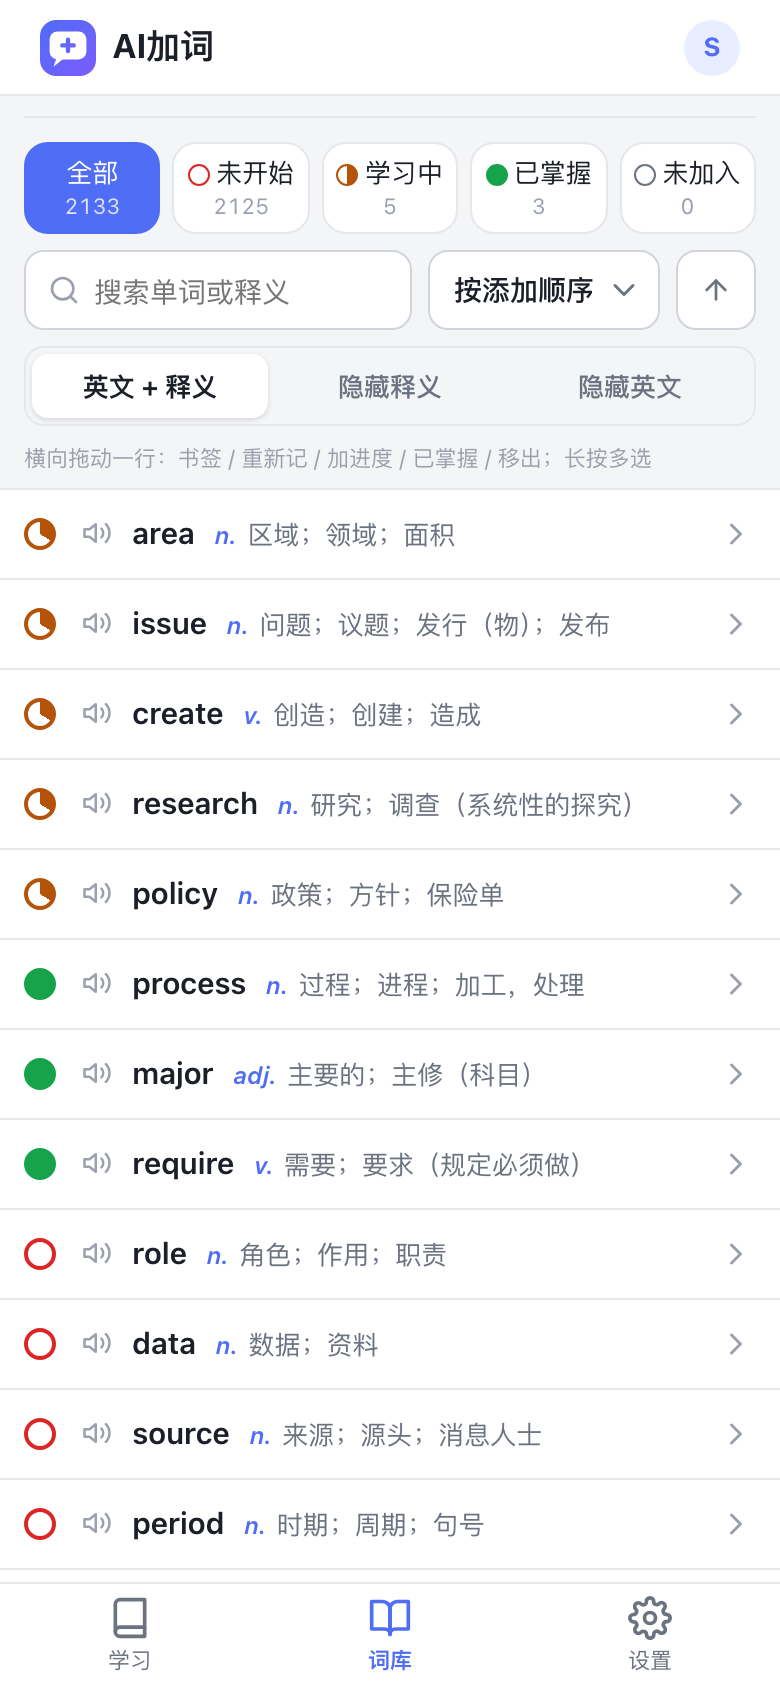Expand details chevron for research
Screen dimensions: 780x1688
click(x=736, y=804)
